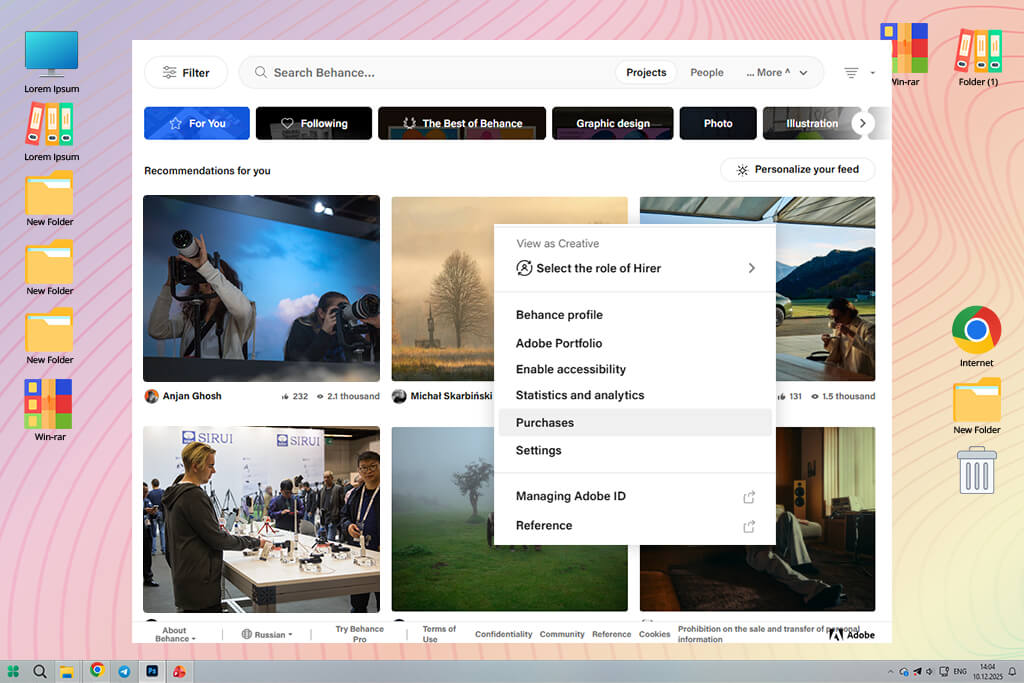Select the recycle bin desktop icon
The width and height of the screenshot is (1024, 683).
pyautogui.click(x=977, y=470)
